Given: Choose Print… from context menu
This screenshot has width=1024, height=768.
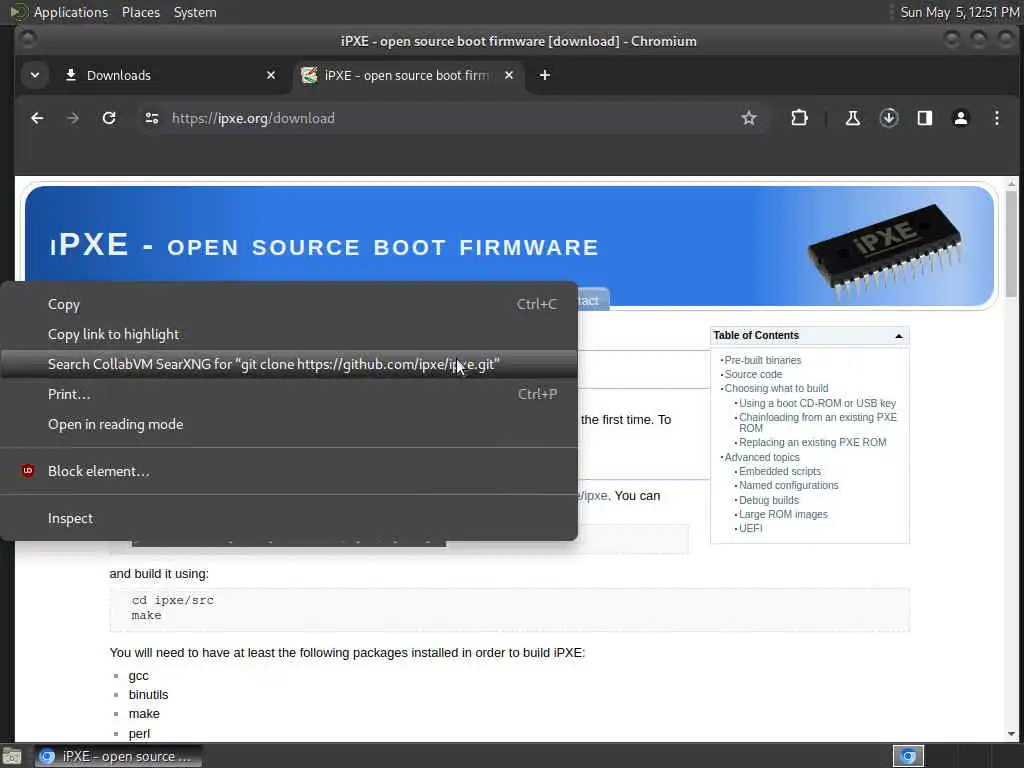Looking at the screenshot, I should (x=289, y=394).
